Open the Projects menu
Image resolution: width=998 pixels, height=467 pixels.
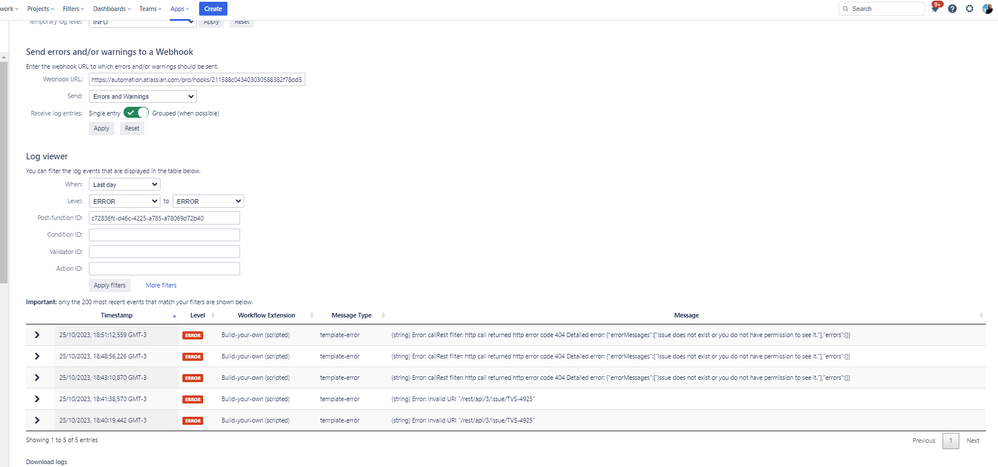pos(41,9)
